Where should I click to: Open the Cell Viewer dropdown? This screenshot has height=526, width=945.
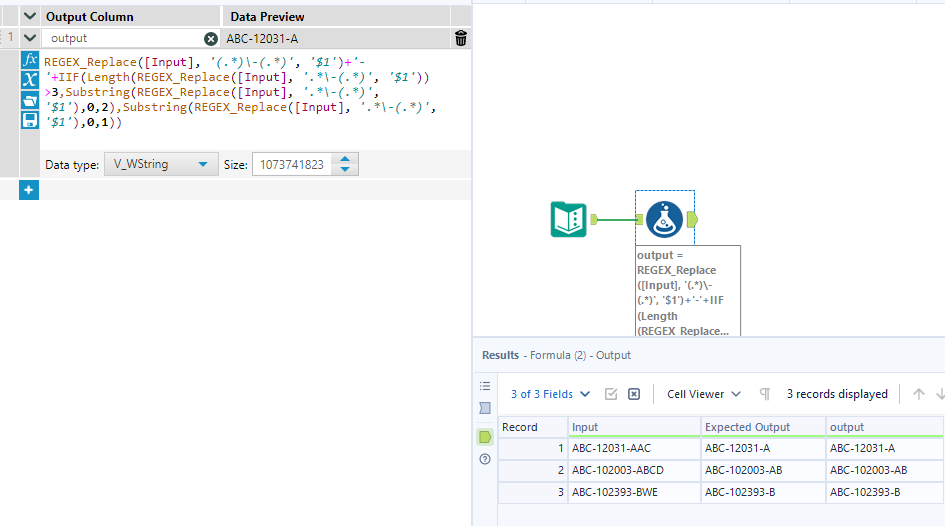tap(703, 394)
